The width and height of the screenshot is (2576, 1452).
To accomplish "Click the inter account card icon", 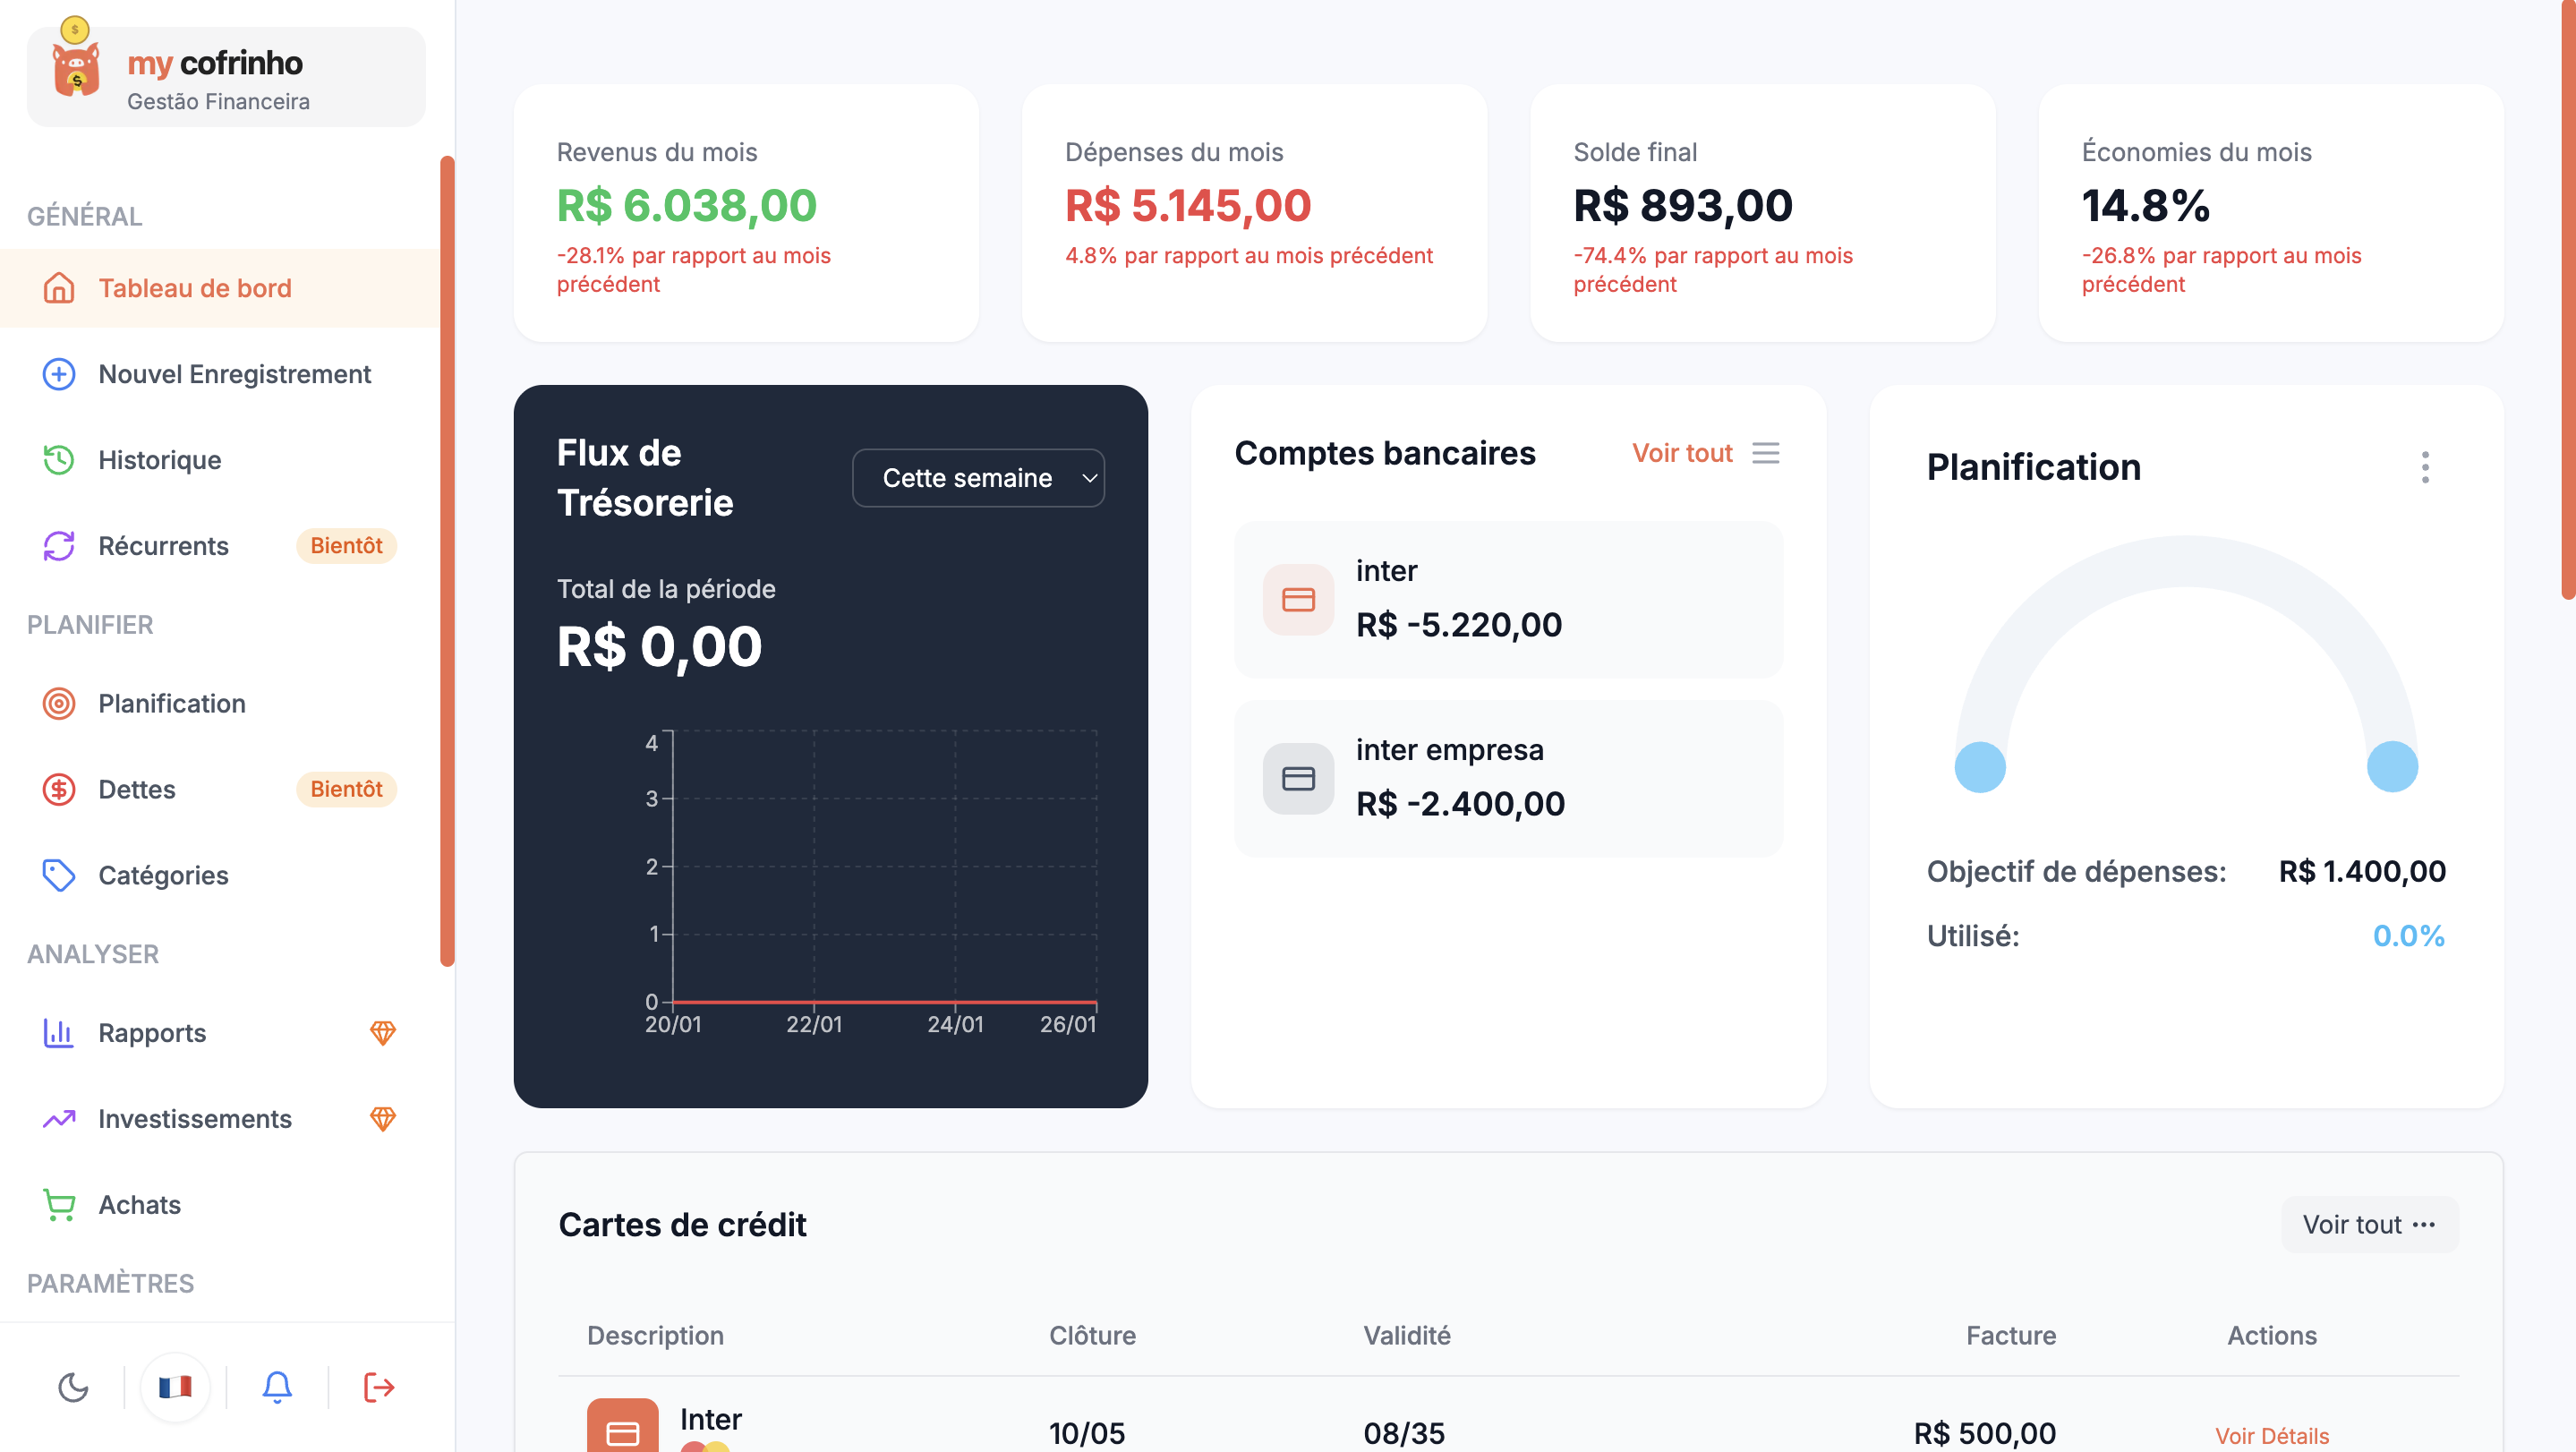I will click(x=1298, y=599).
